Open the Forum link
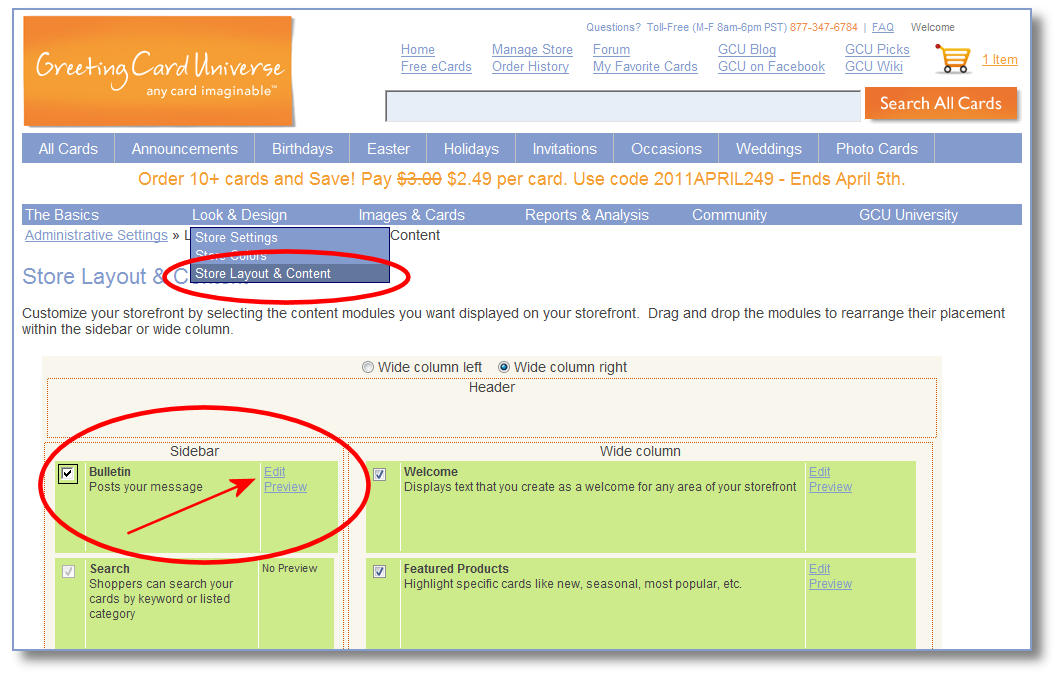Image resolution: width=1056 pixels, height=679 pixels. pyautogui.click(x=612, y=49)
